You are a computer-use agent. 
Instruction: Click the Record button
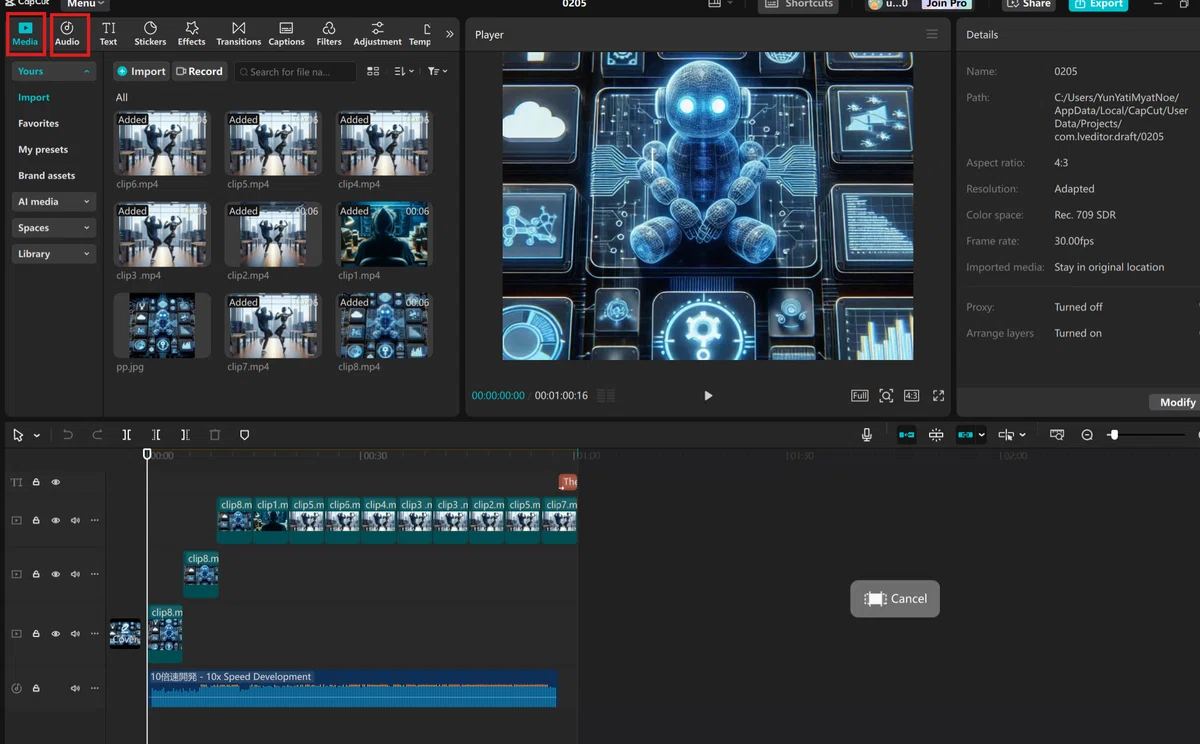[199, 72]
